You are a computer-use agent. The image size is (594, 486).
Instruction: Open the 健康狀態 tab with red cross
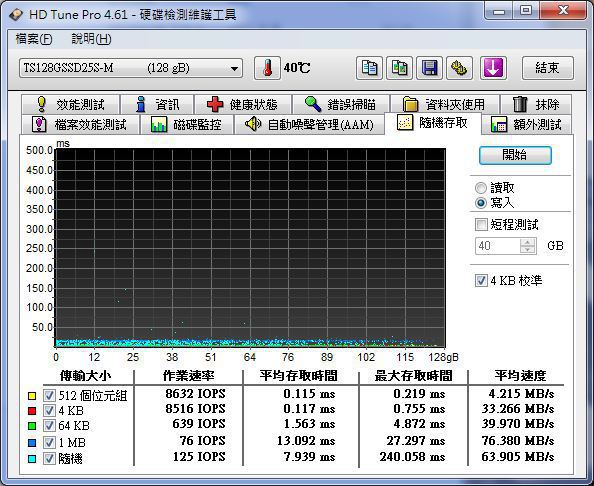[x=242, y=104]
